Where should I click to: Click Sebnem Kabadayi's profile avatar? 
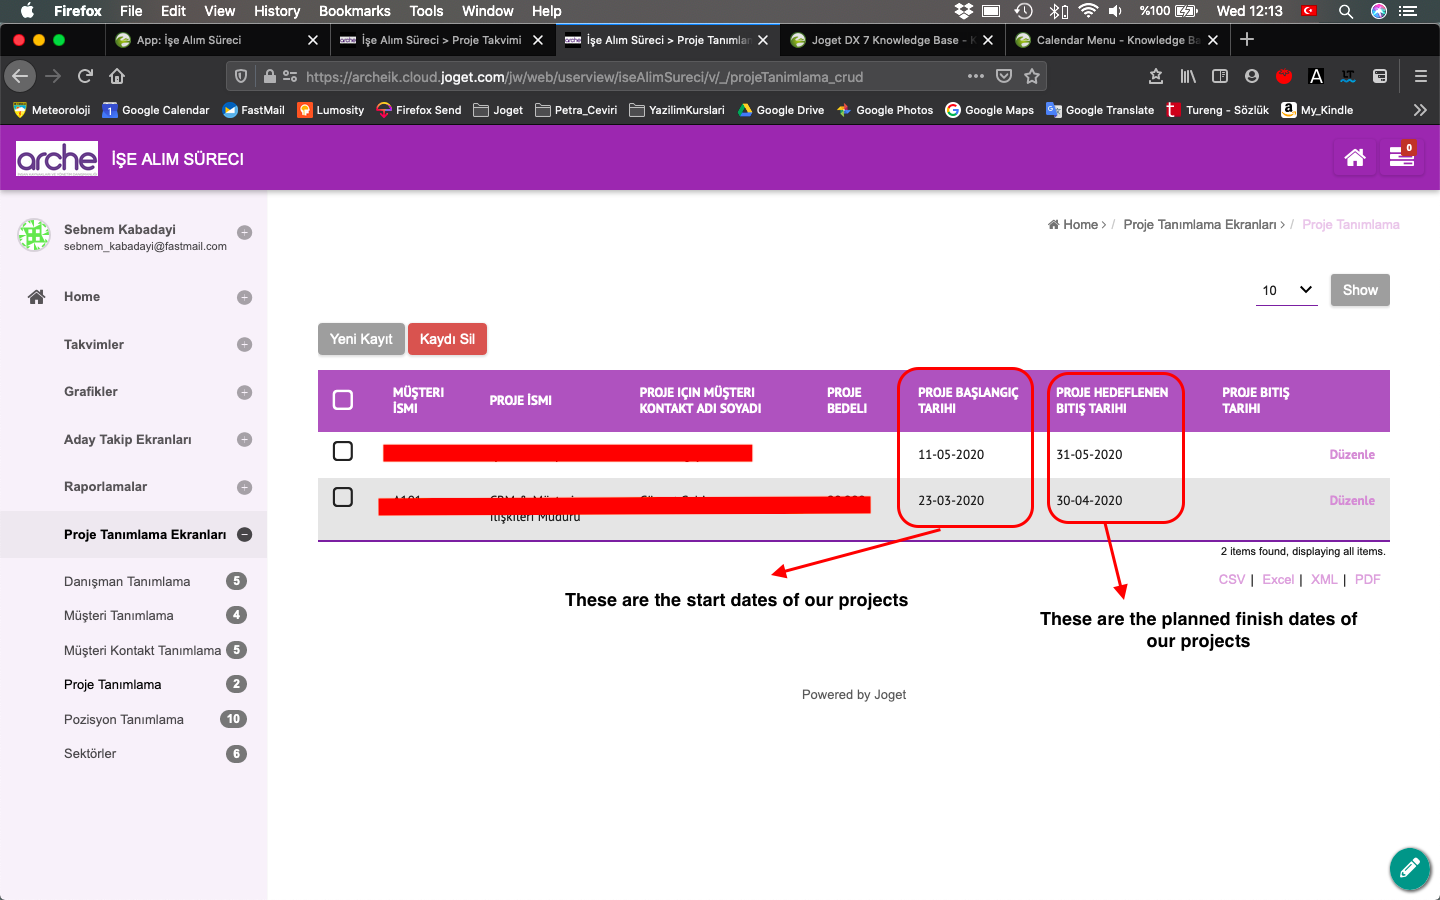(34, 235)
